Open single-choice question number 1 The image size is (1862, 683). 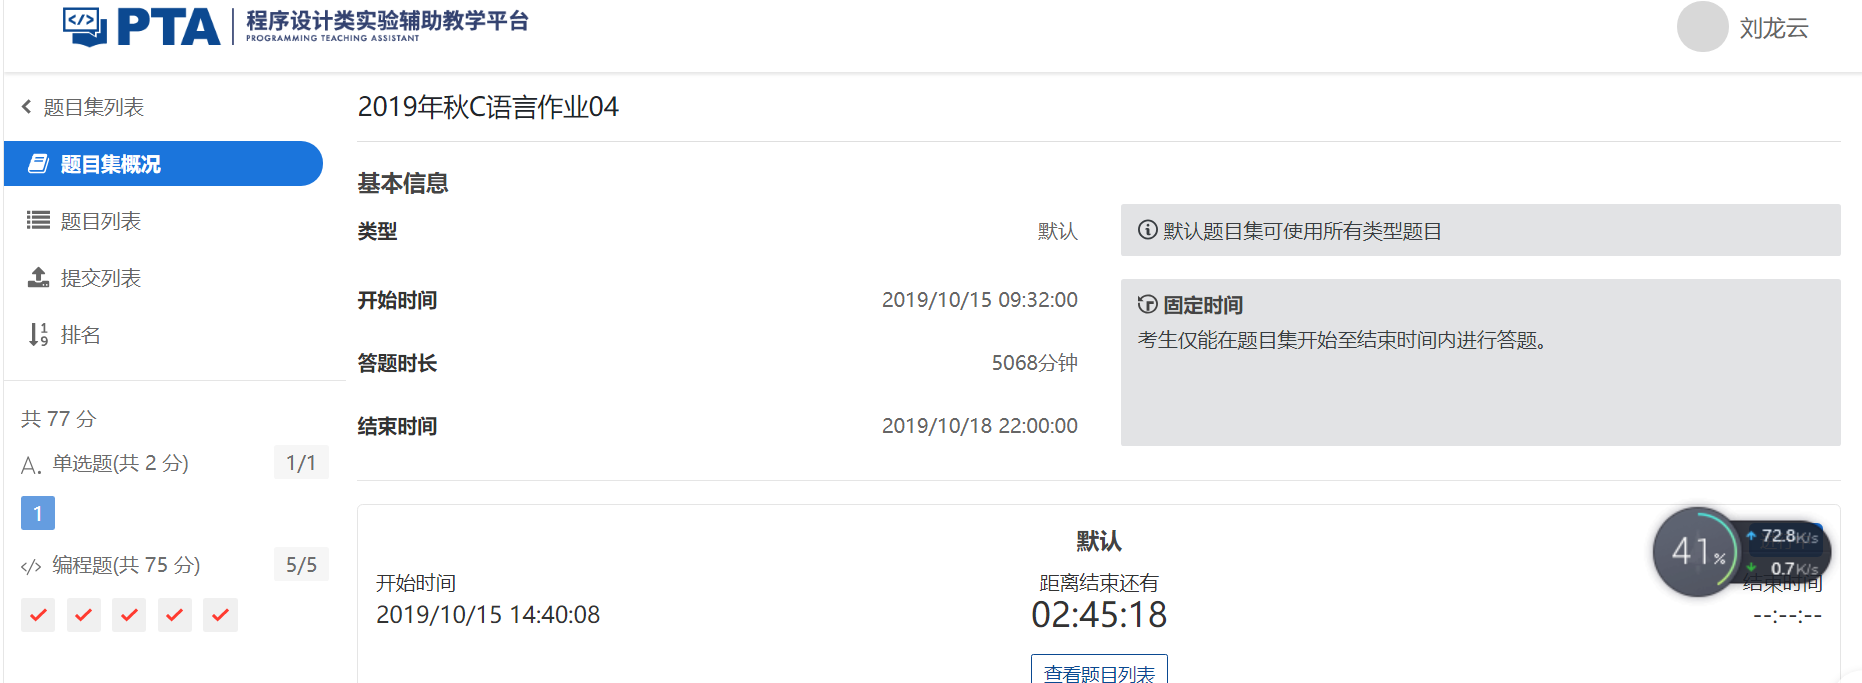pos(38,513)
